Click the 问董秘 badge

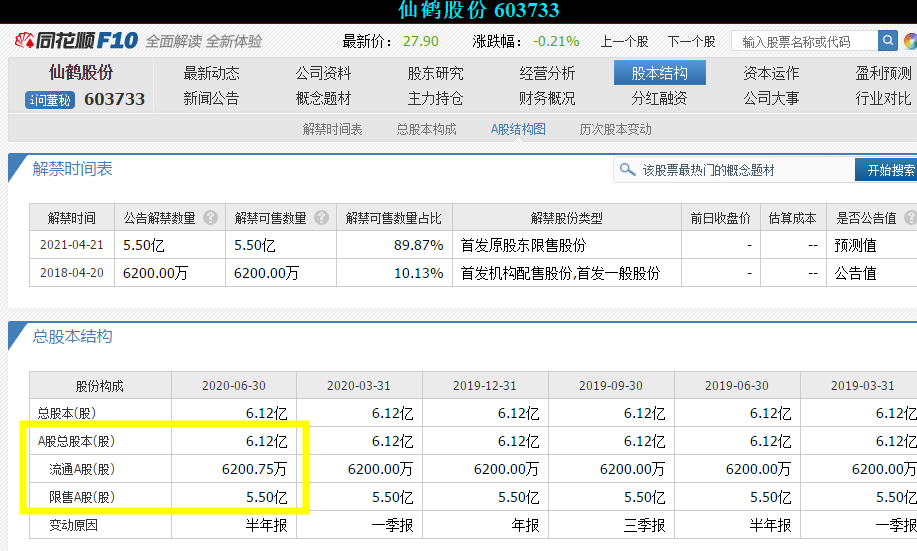[50, 100]
